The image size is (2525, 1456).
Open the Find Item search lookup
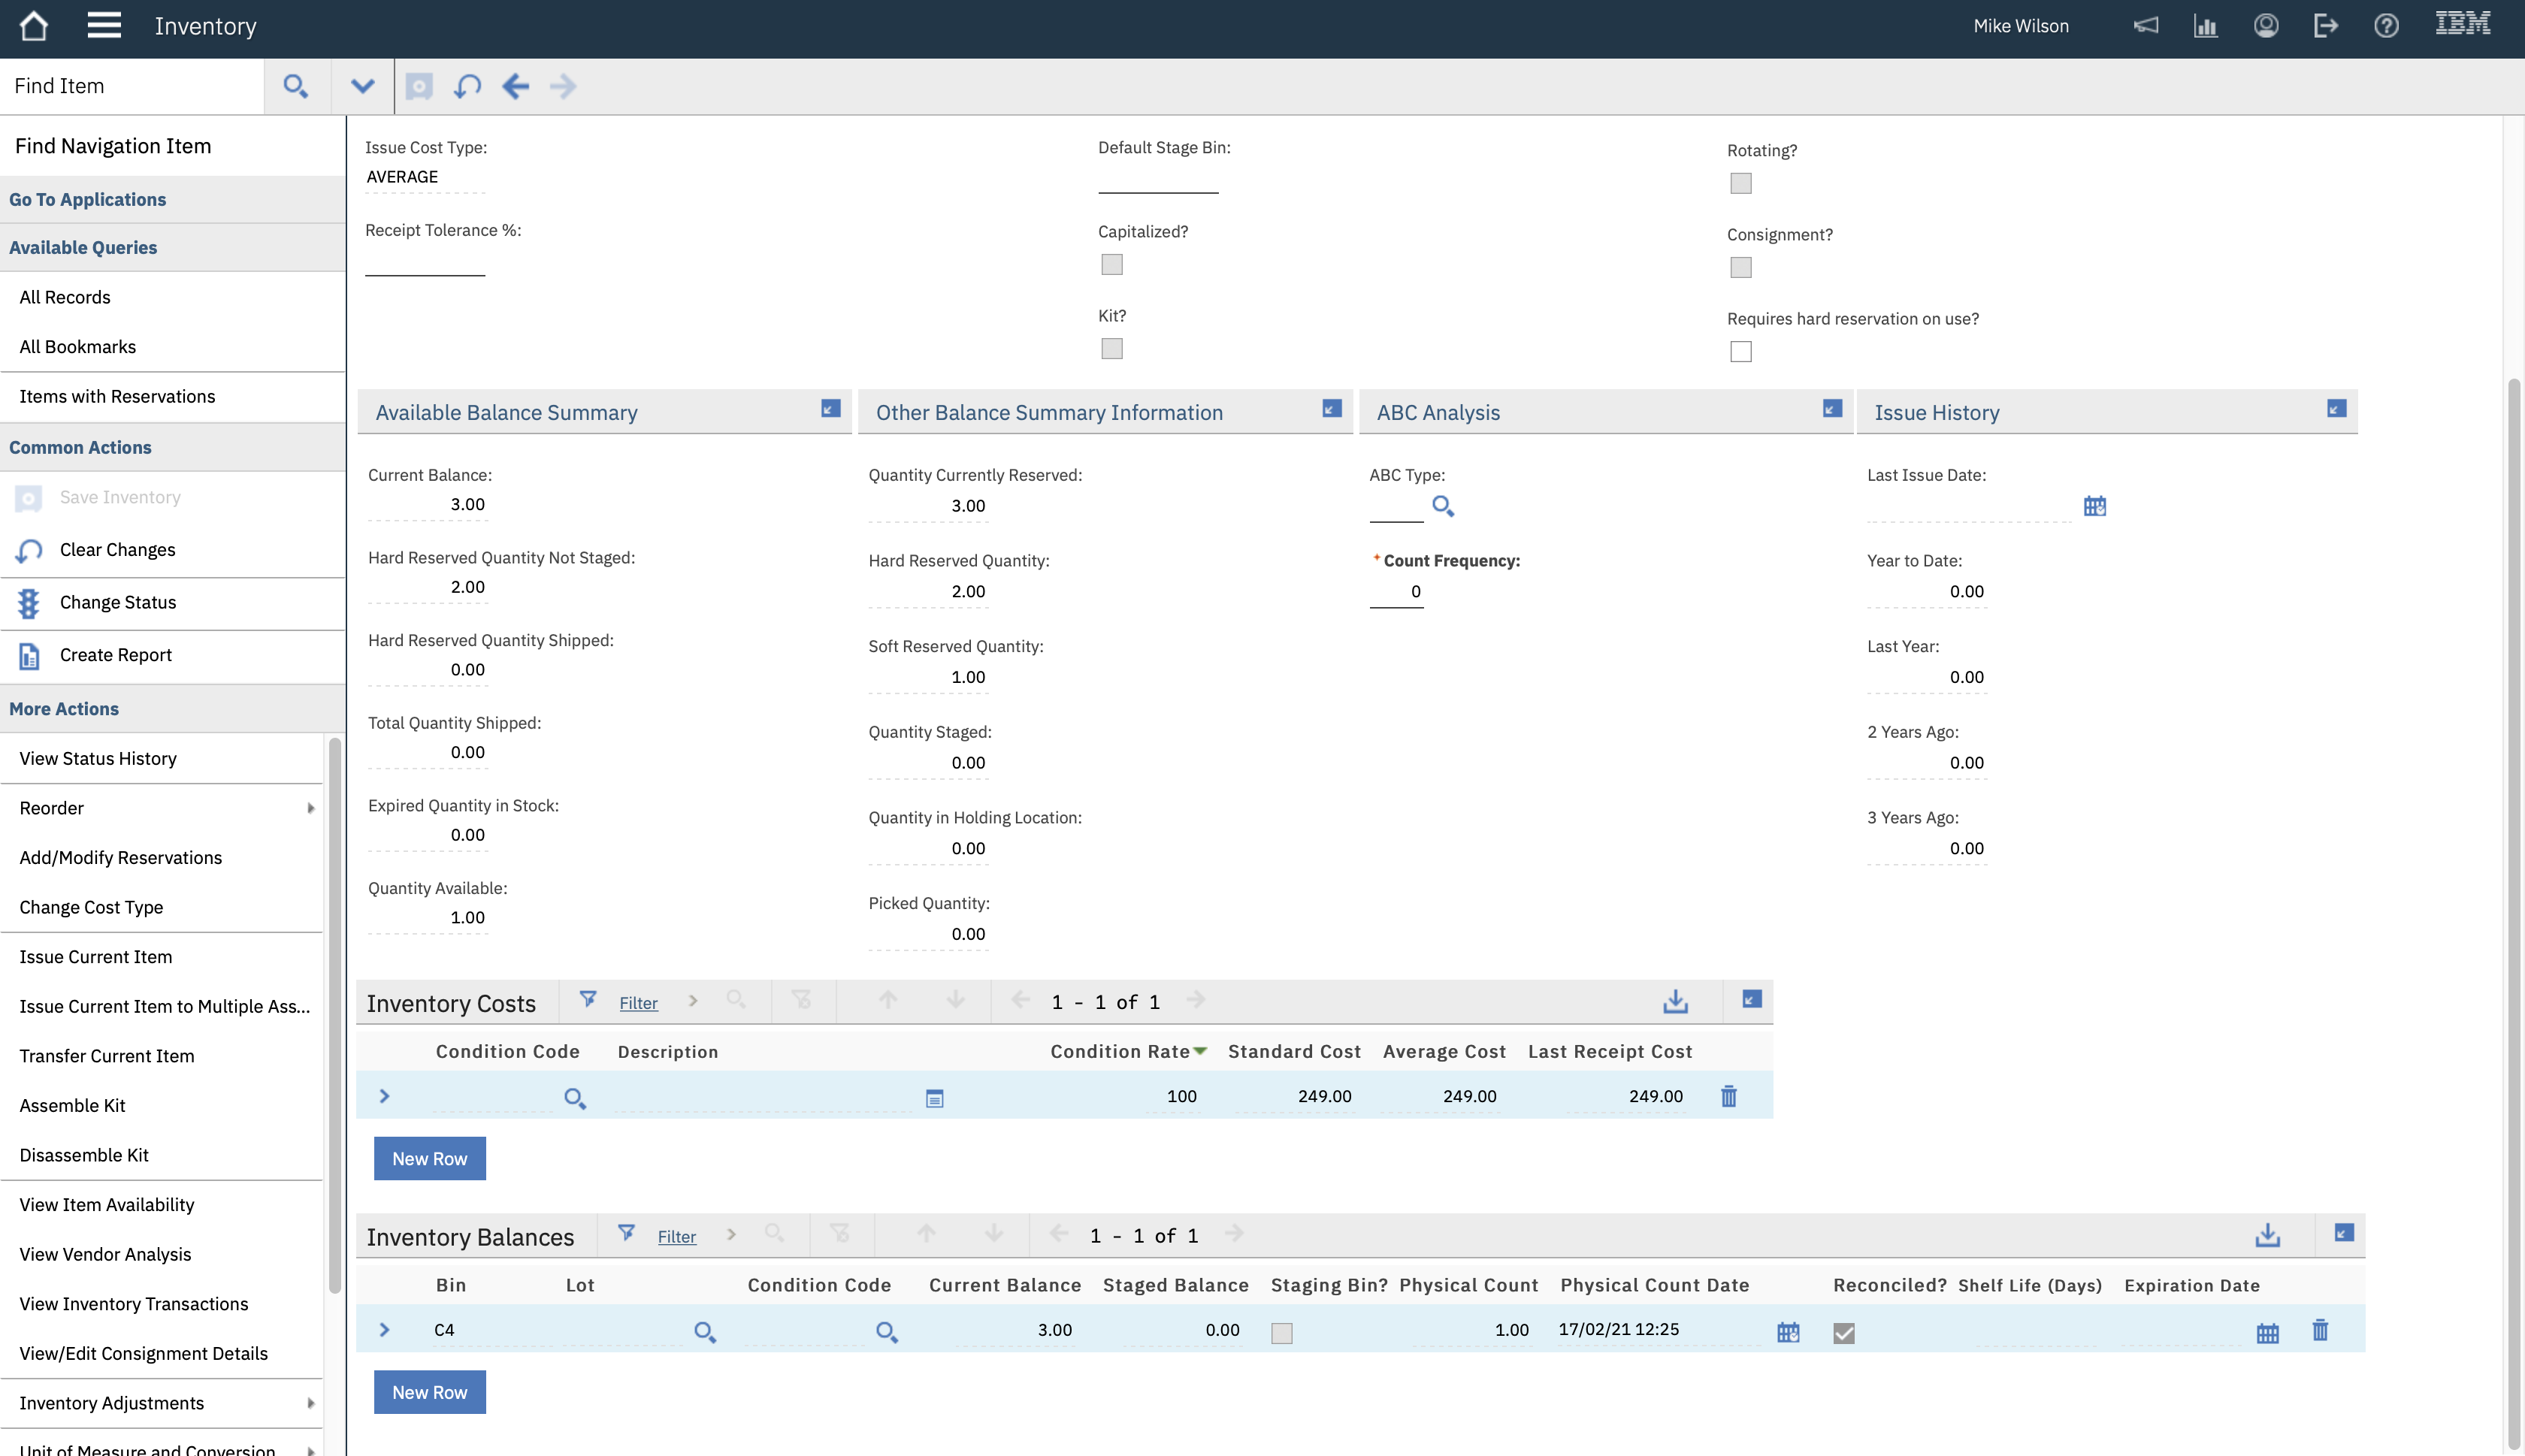pos(295,86)
